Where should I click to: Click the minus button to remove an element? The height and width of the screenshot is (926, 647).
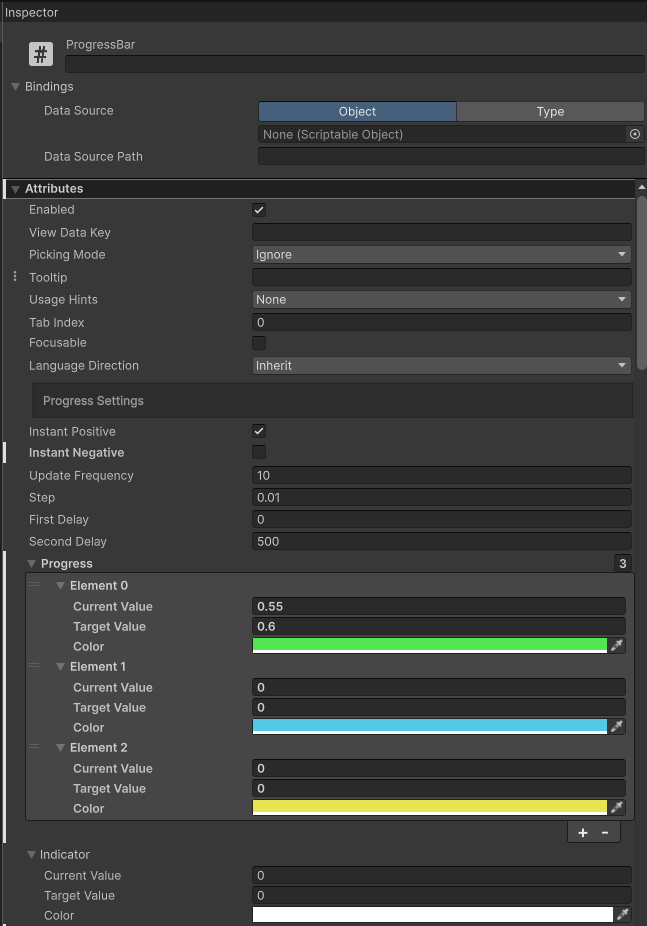click(605, 832)
